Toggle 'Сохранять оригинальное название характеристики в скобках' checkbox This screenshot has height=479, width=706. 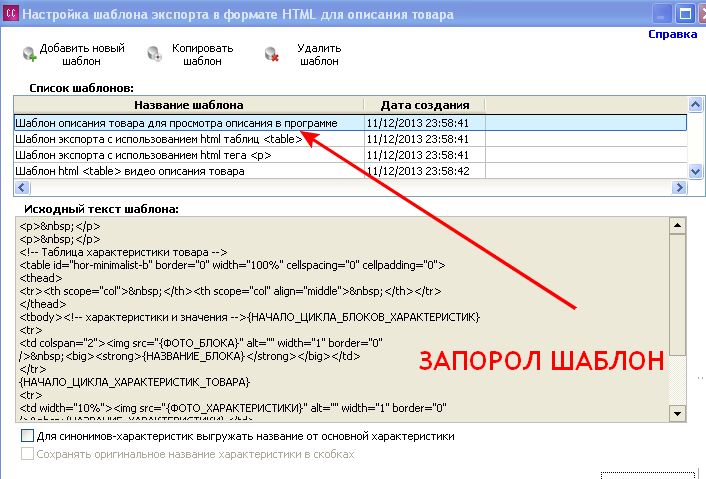tap(27, 454)
